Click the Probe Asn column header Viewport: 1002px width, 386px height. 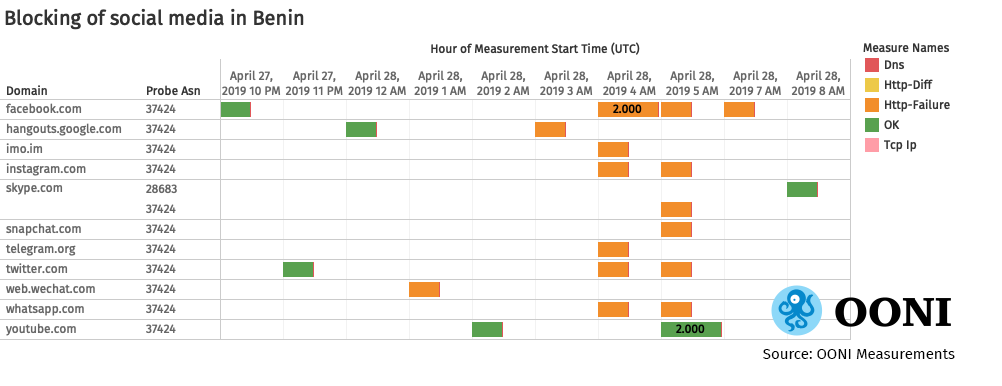click(173, 91)
